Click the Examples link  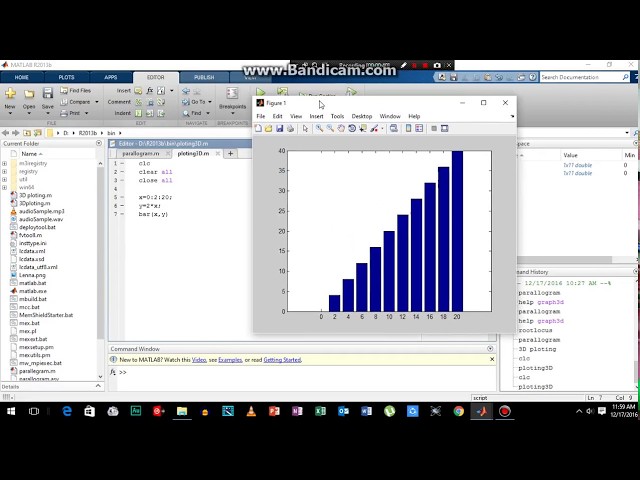coord(230,360)
